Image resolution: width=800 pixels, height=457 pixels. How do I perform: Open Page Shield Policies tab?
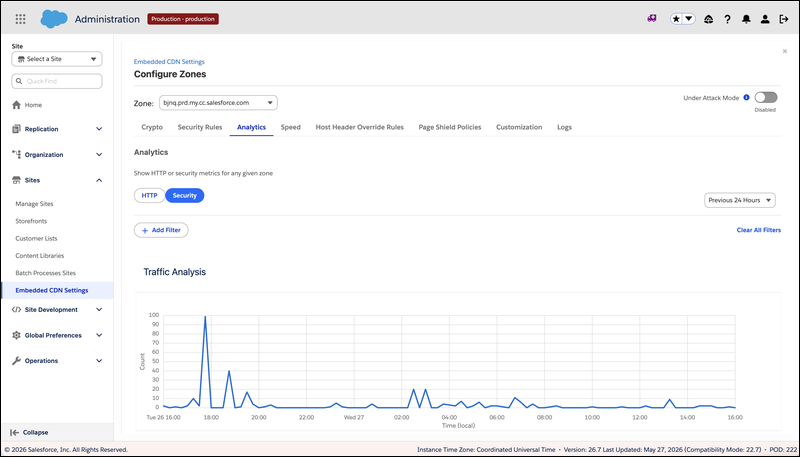[x=450, y=127]
